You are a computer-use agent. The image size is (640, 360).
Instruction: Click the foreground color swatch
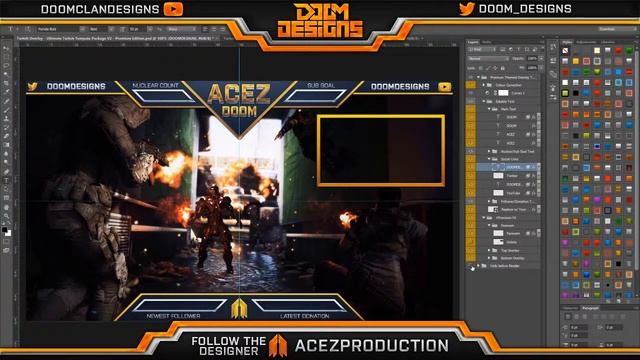point(4,230)
